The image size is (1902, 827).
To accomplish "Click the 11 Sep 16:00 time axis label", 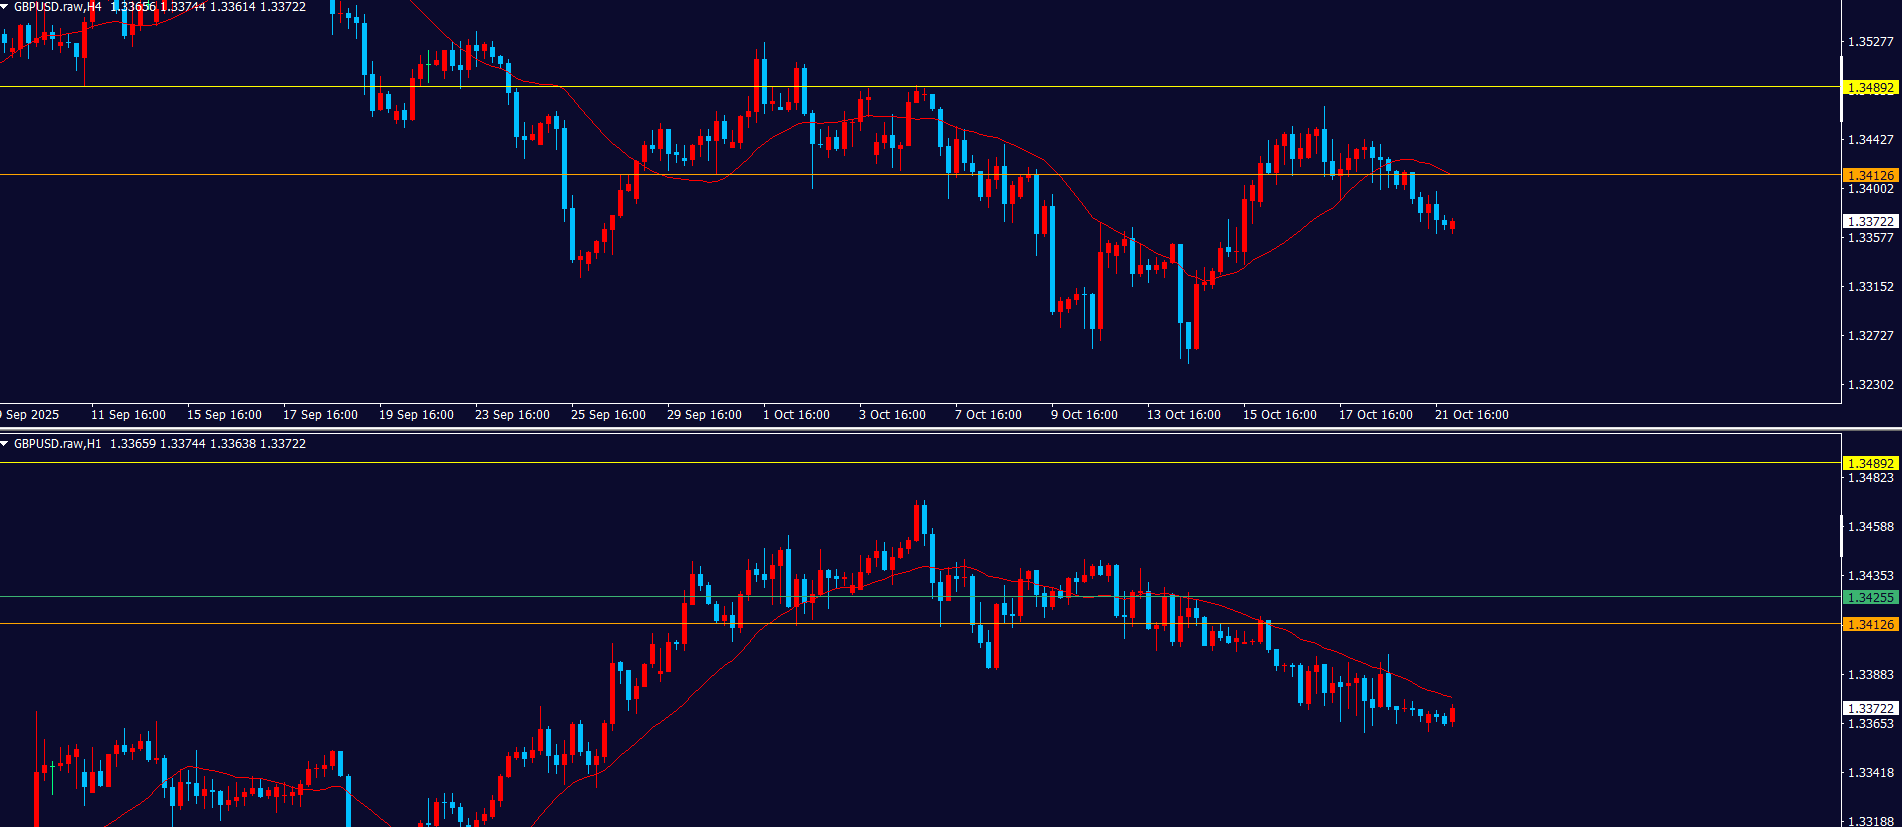I will (128, 415).
